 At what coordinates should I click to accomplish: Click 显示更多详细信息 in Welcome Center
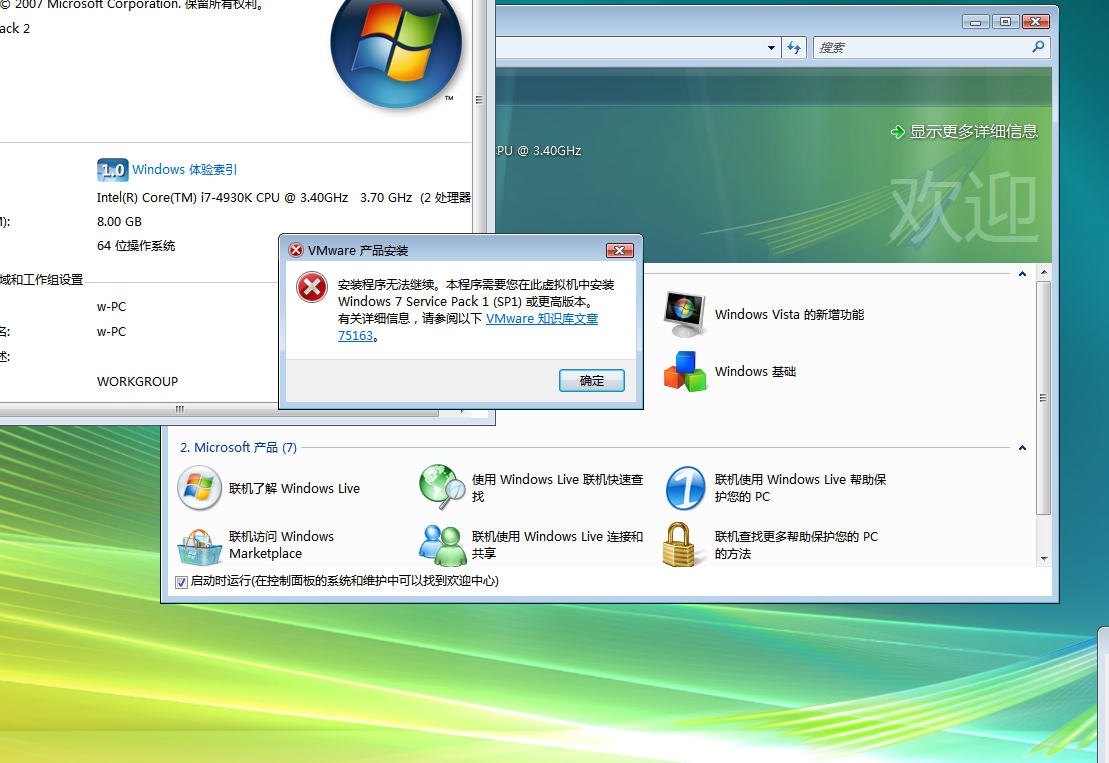tap(973, 132)
